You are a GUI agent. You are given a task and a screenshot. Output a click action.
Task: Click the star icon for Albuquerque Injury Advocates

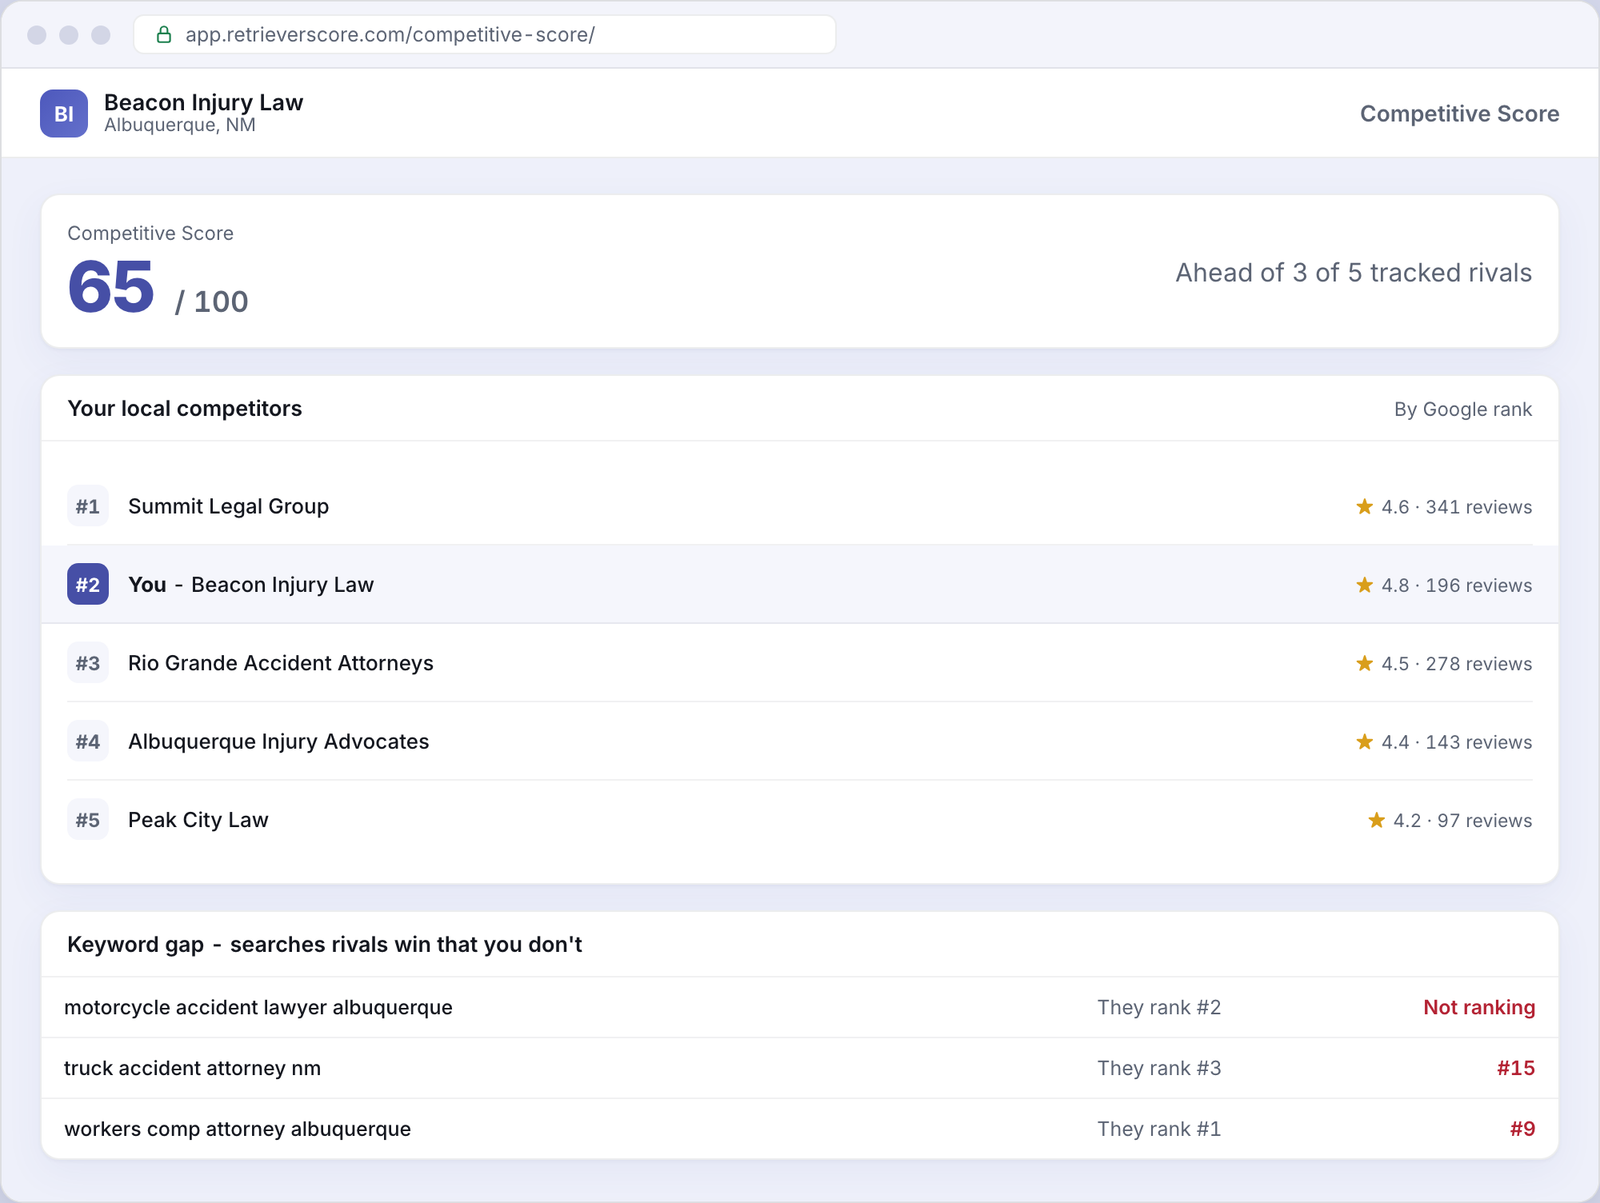pos(1364,741)
